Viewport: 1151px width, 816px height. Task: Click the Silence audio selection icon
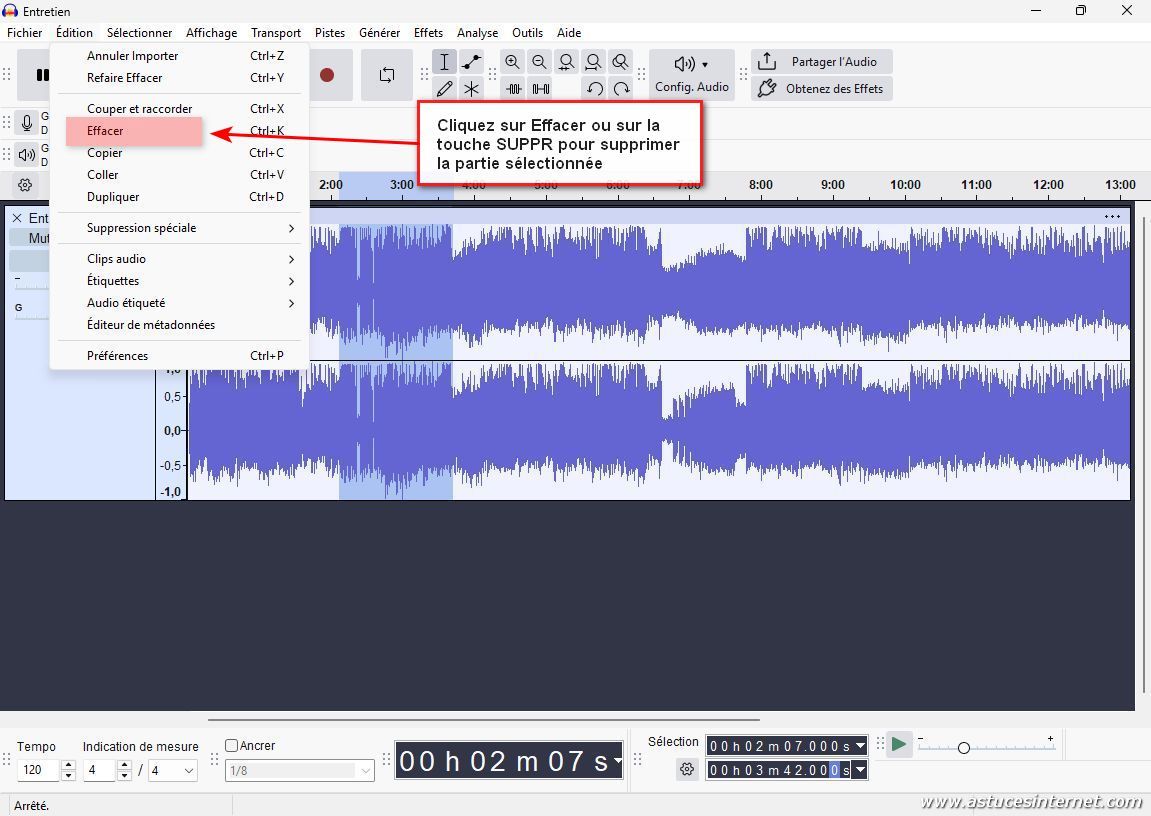point(540,89)
